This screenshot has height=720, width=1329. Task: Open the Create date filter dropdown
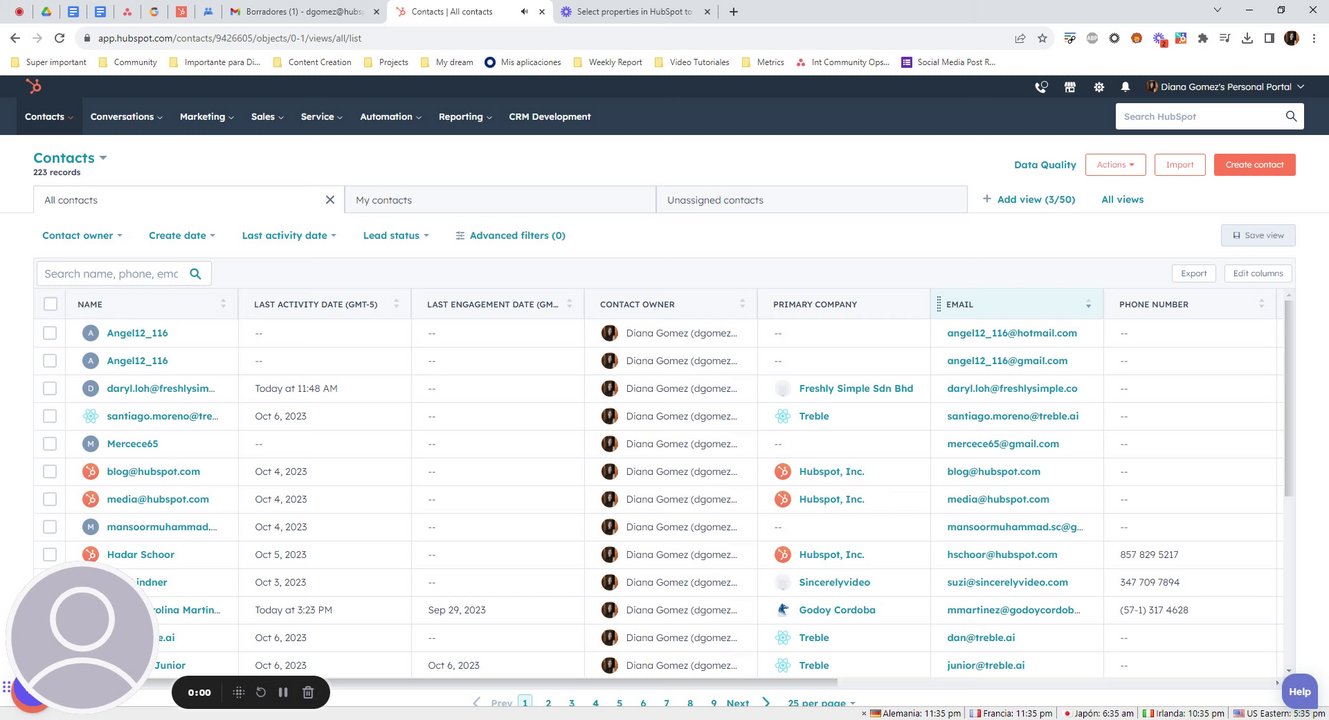pos(182,236)
